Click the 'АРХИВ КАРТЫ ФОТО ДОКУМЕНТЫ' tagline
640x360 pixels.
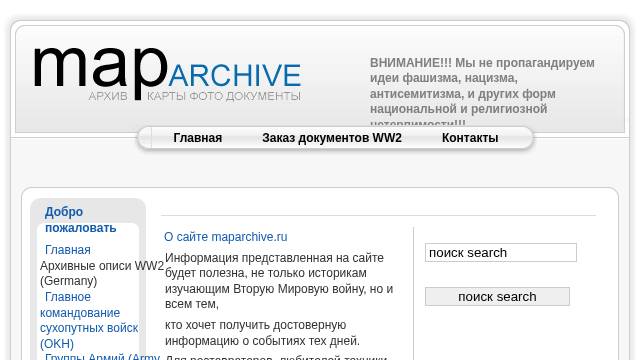click(195, 96)
